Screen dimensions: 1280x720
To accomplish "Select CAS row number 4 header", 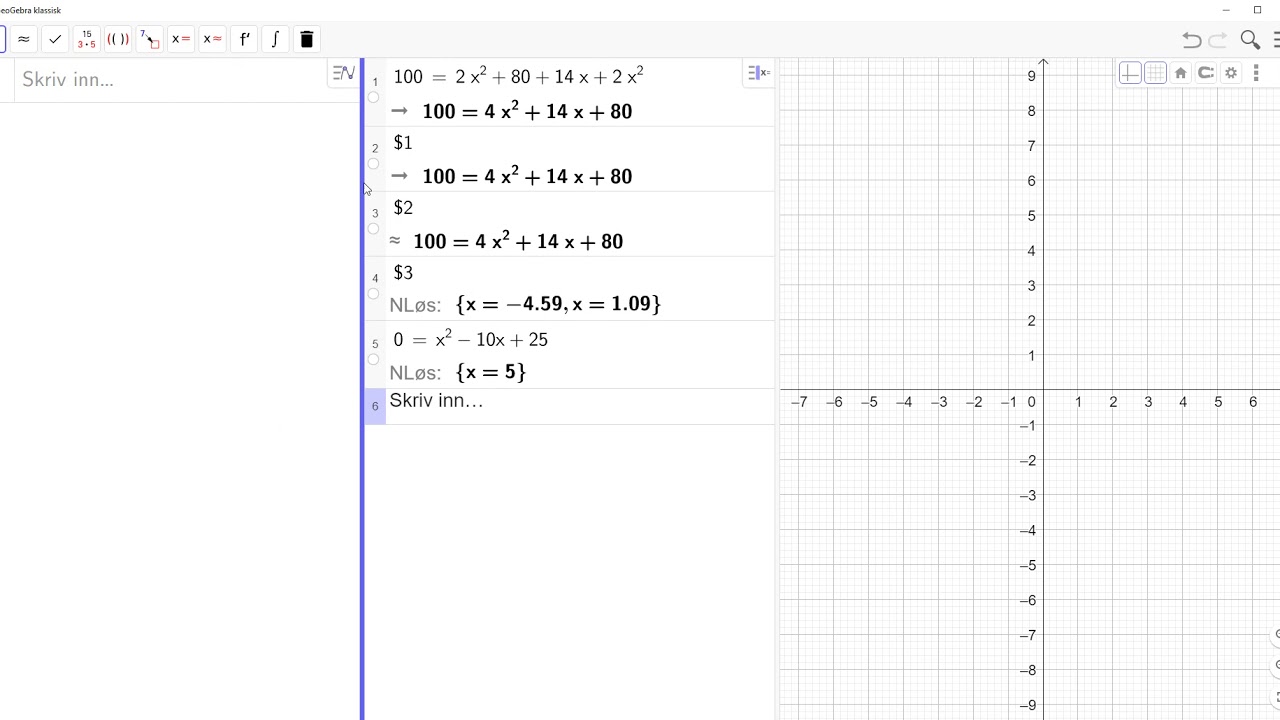I will point(375,288).
